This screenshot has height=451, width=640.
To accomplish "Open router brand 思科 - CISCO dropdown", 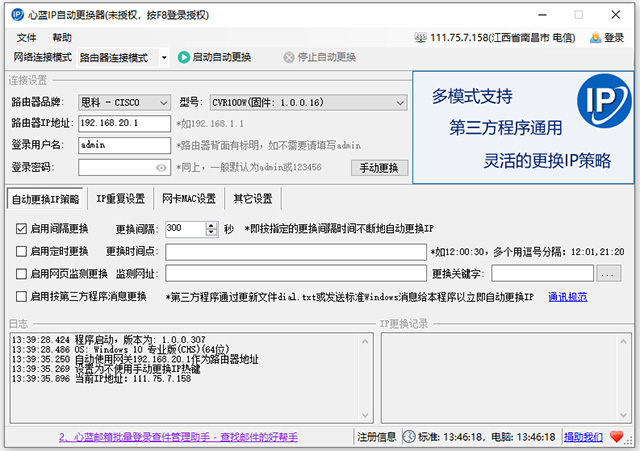I will click(x=124, y=102).
